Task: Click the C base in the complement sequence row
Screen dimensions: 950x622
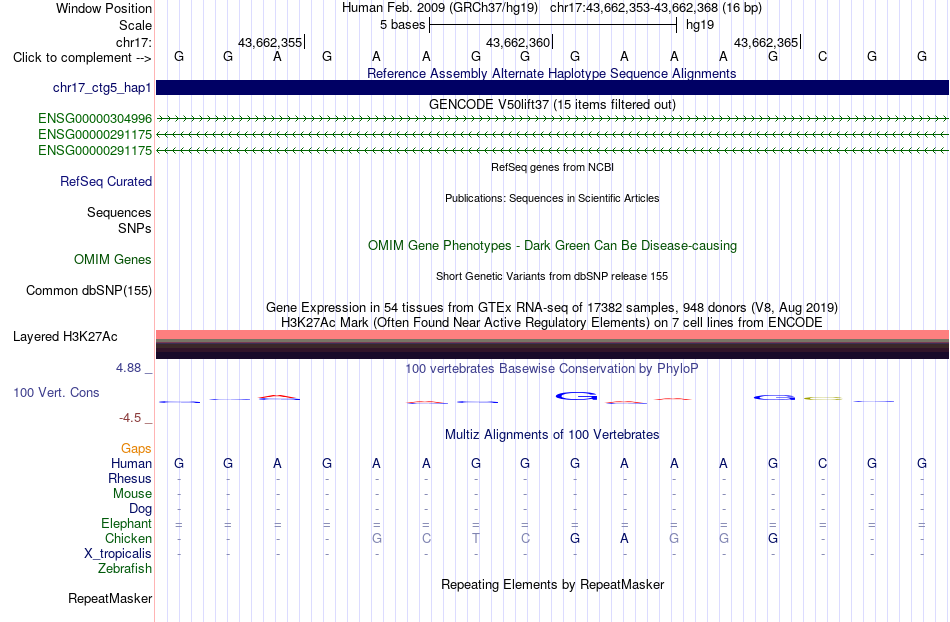Action: [822, 56]
